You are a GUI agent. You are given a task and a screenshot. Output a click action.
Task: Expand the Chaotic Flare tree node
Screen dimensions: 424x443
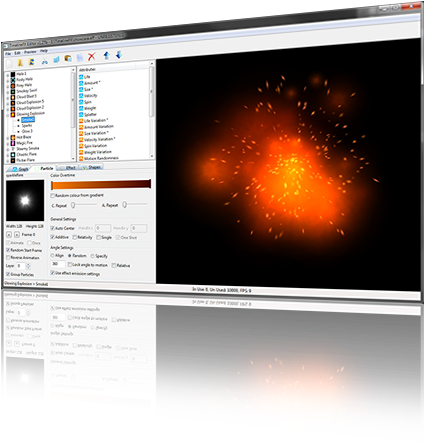coord(8,155)
